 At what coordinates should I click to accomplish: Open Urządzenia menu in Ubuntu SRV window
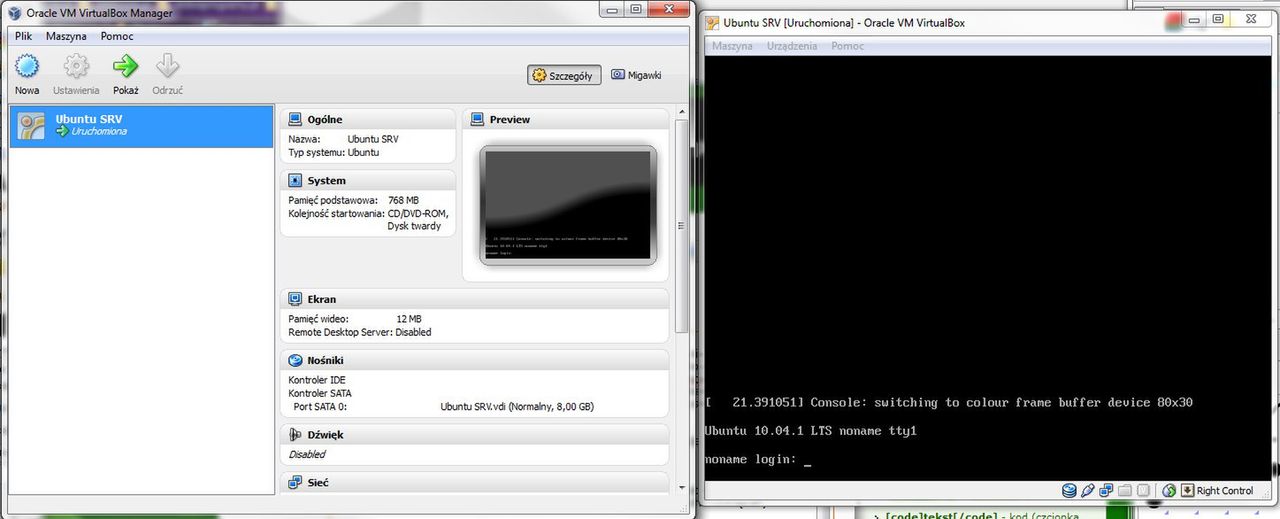(792, 46)
